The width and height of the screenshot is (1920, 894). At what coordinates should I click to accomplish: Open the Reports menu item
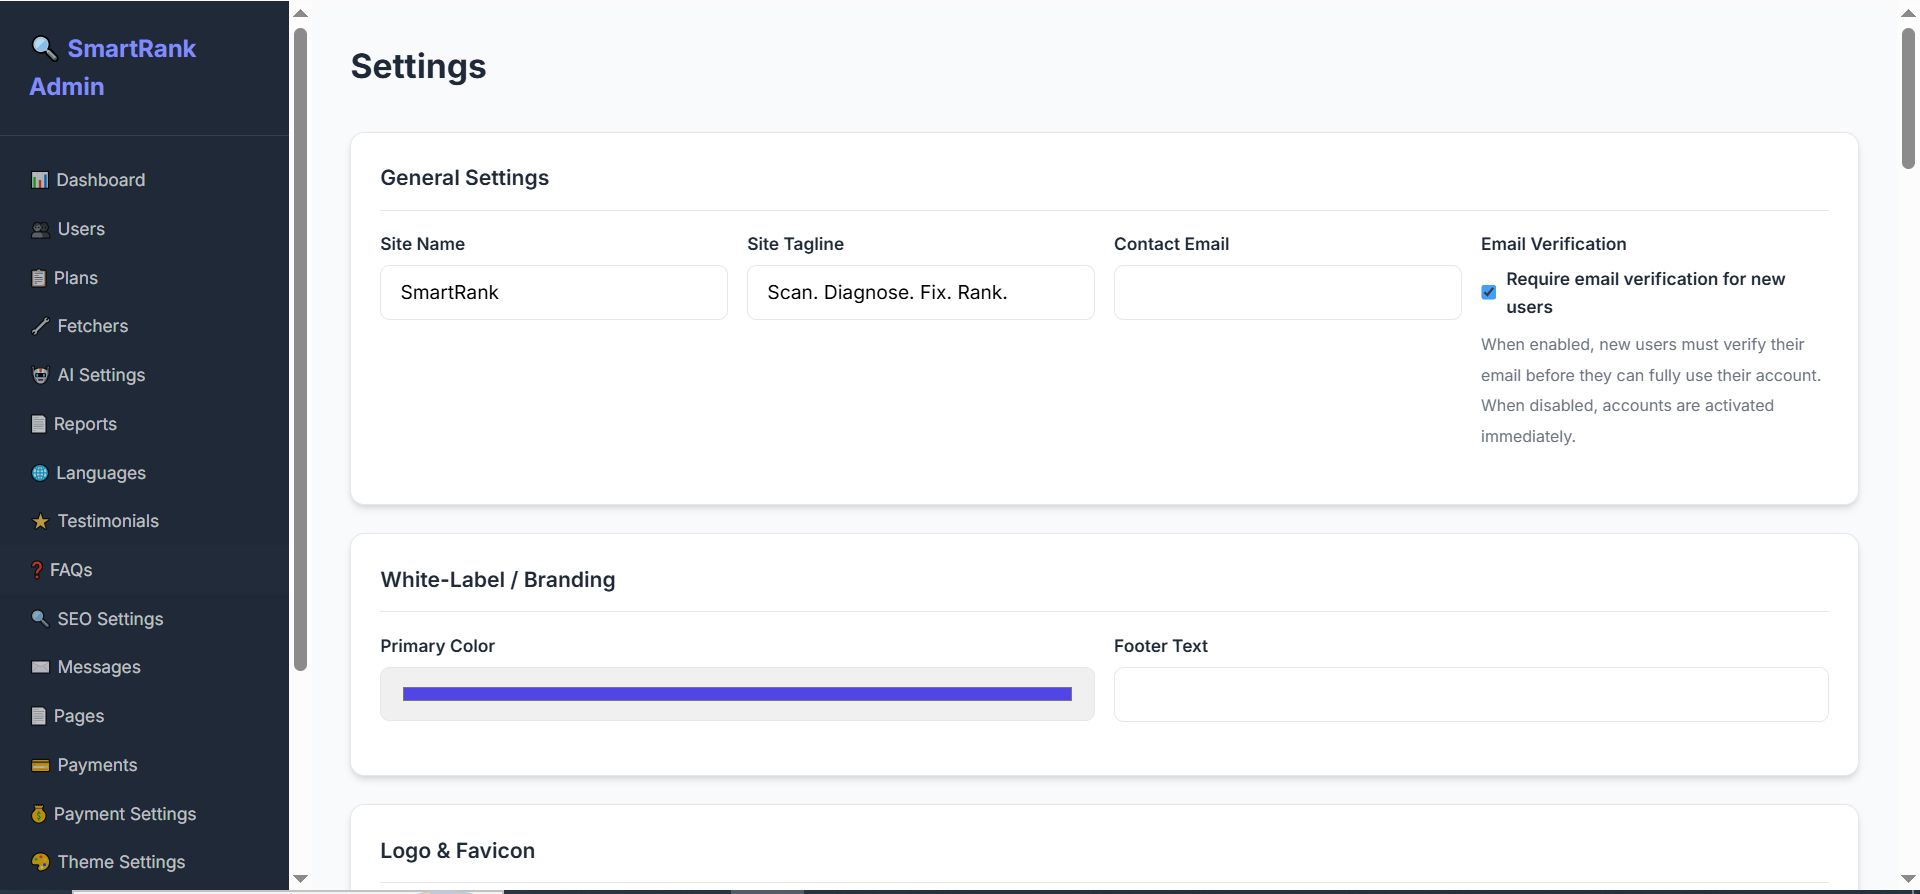pyautogui.click(x=85, y=424)
